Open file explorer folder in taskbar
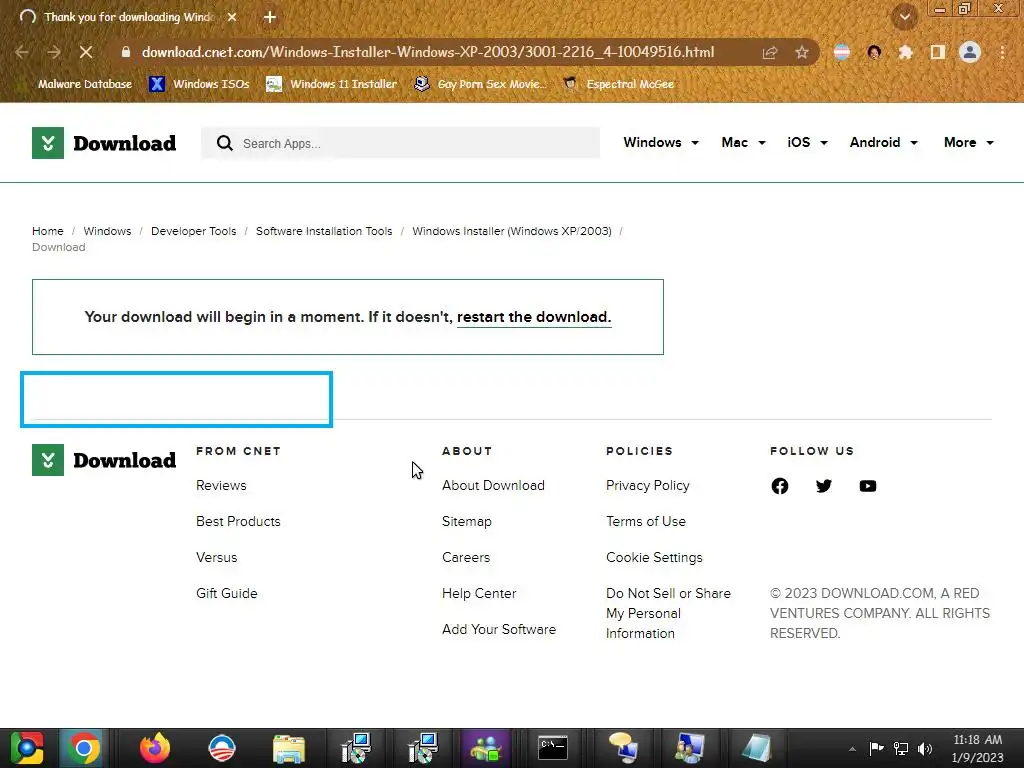Screen dimensions: 1024x768 coord(289,748)
